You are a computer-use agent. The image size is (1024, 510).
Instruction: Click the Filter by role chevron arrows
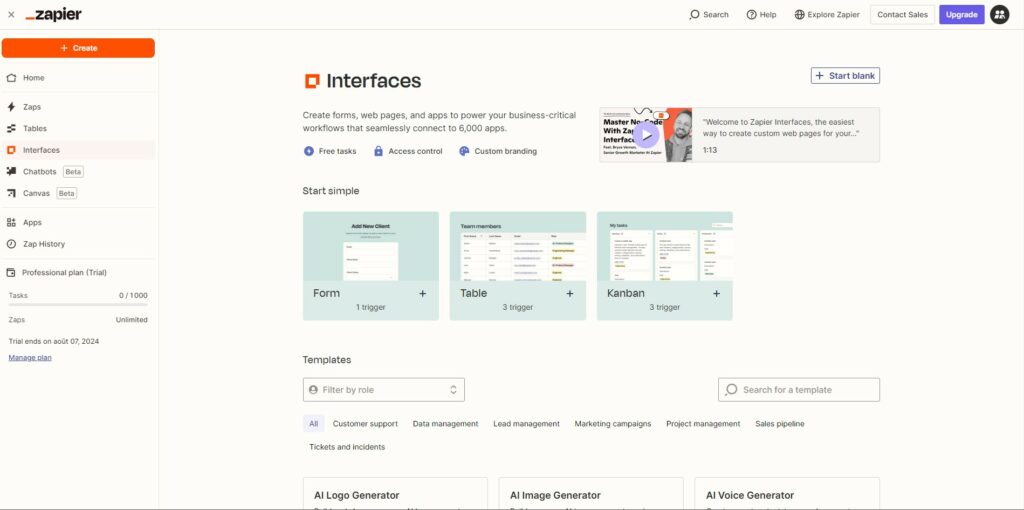coord(453,390)
